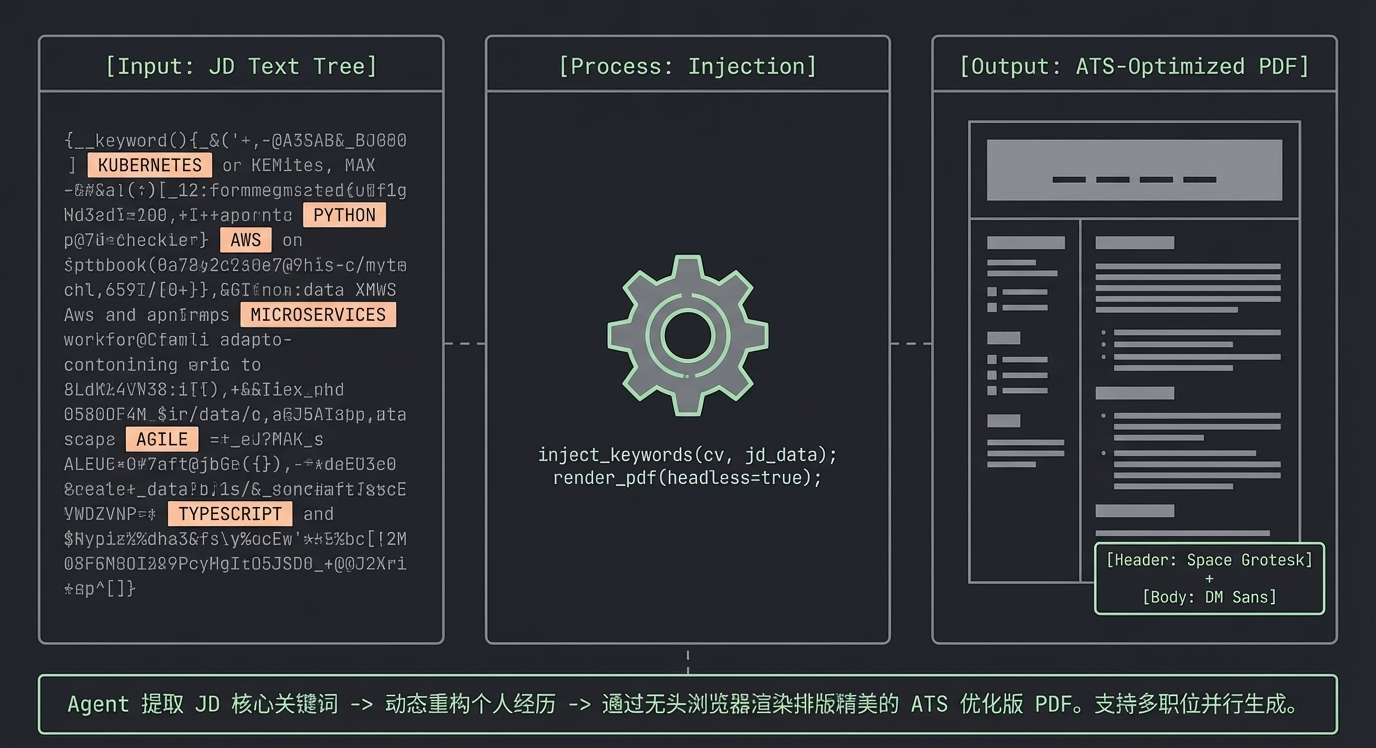Select the AWS keyword tag
This screenshot has width=1376, height=748.
246,240
